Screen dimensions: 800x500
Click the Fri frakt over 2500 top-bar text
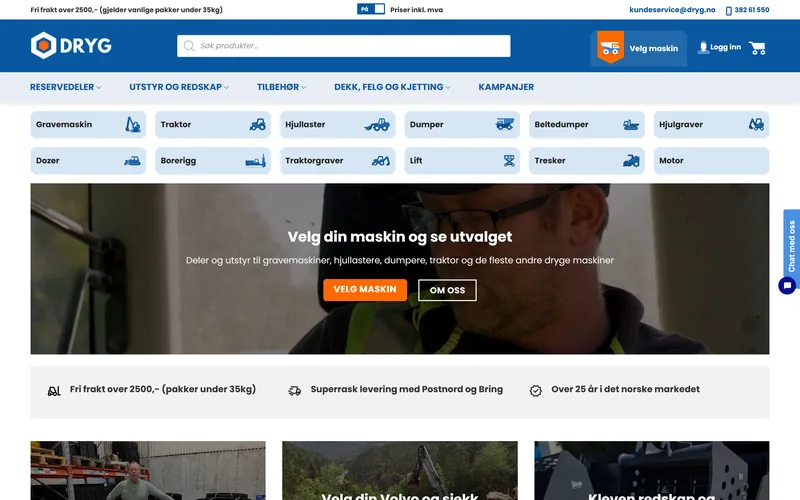pos(127,10)
